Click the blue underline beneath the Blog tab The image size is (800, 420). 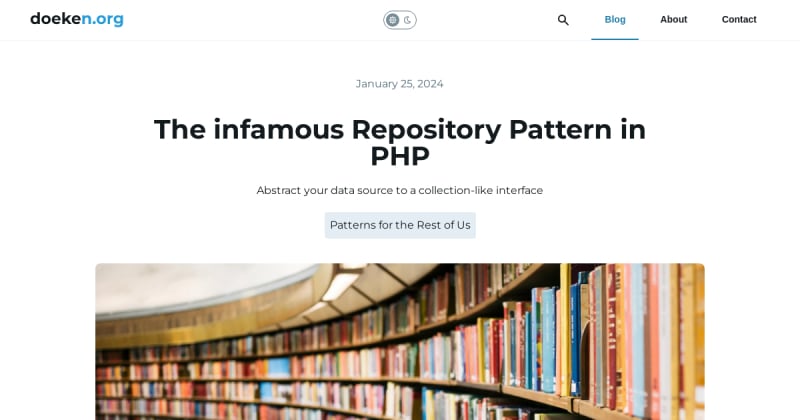point(615,39)
